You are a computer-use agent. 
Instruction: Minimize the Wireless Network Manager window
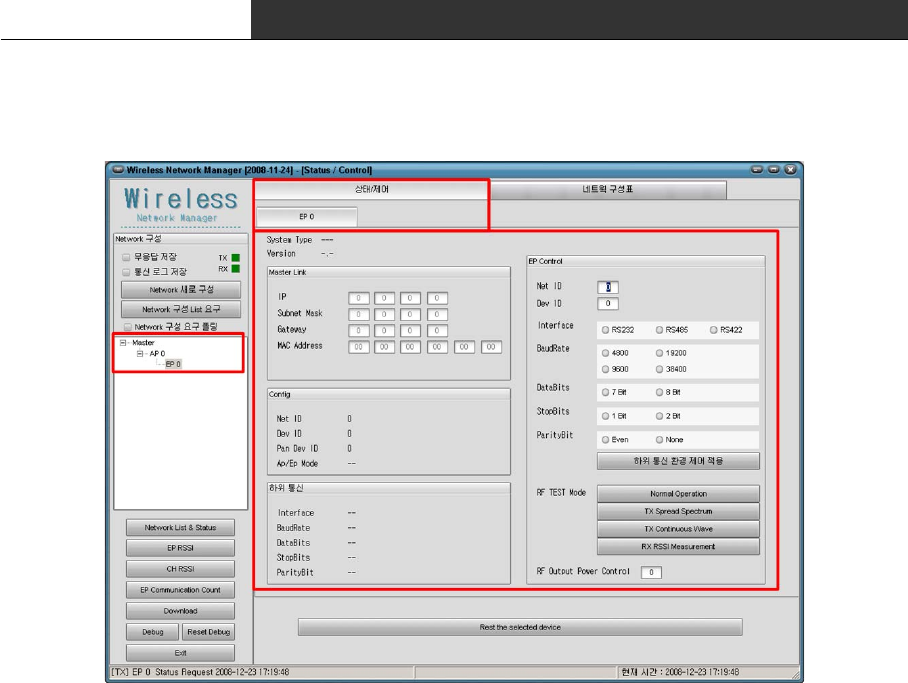pyautogui.click(x=756, y=170)
